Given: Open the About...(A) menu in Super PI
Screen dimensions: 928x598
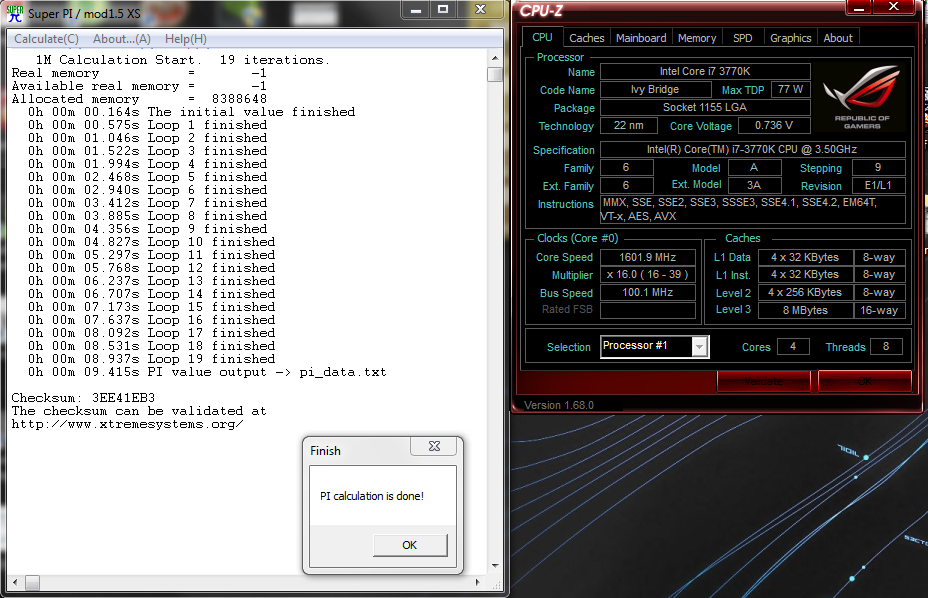Looking at the screenshot, I should (x=122, y=39).
